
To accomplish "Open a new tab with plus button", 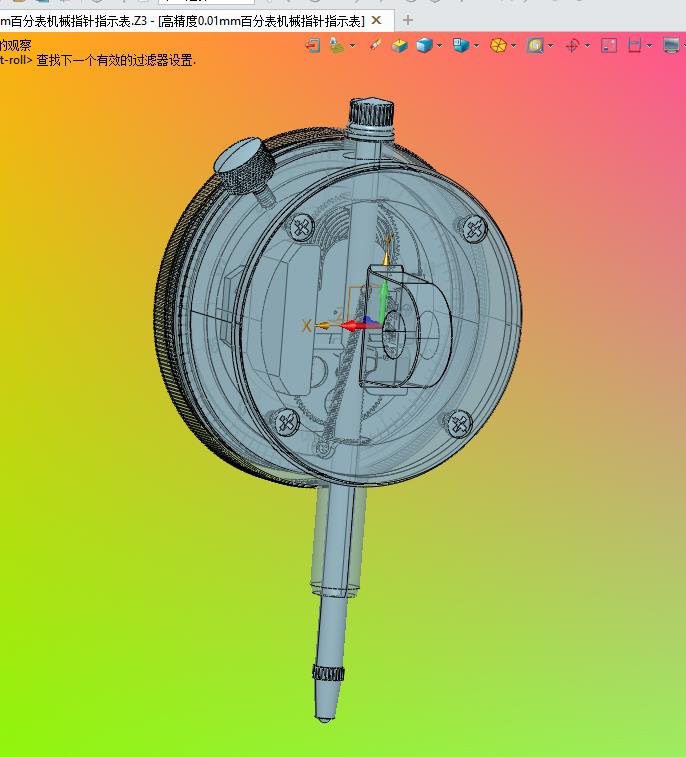I will pos(408,20).
